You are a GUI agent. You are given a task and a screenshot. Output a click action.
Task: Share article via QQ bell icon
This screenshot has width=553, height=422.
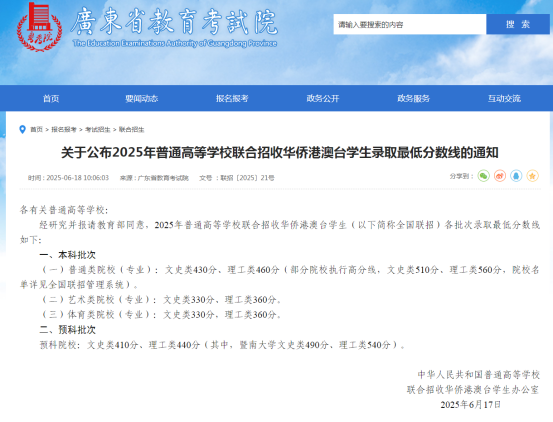[x=516, y=176]
